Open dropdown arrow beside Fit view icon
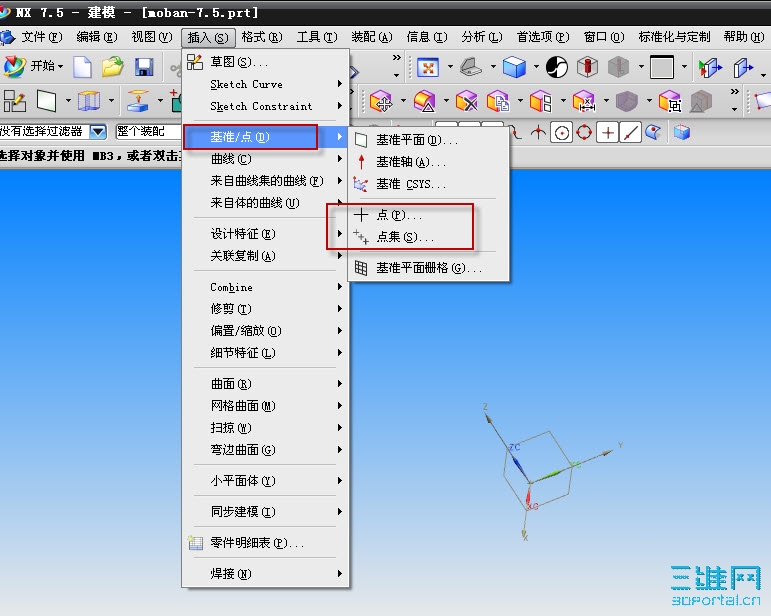This screenshot has width=771, height=616. [449, 67]
